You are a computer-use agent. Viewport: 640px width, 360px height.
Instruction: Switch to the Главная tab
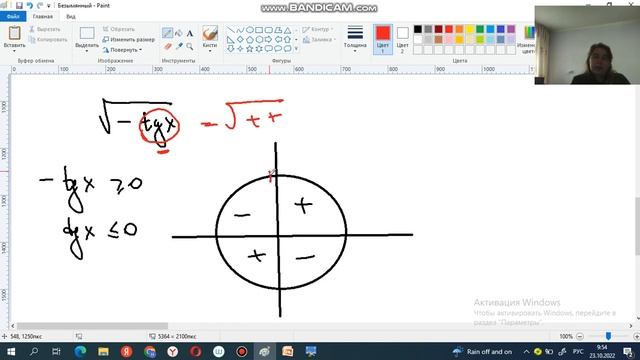coord(42,17)
